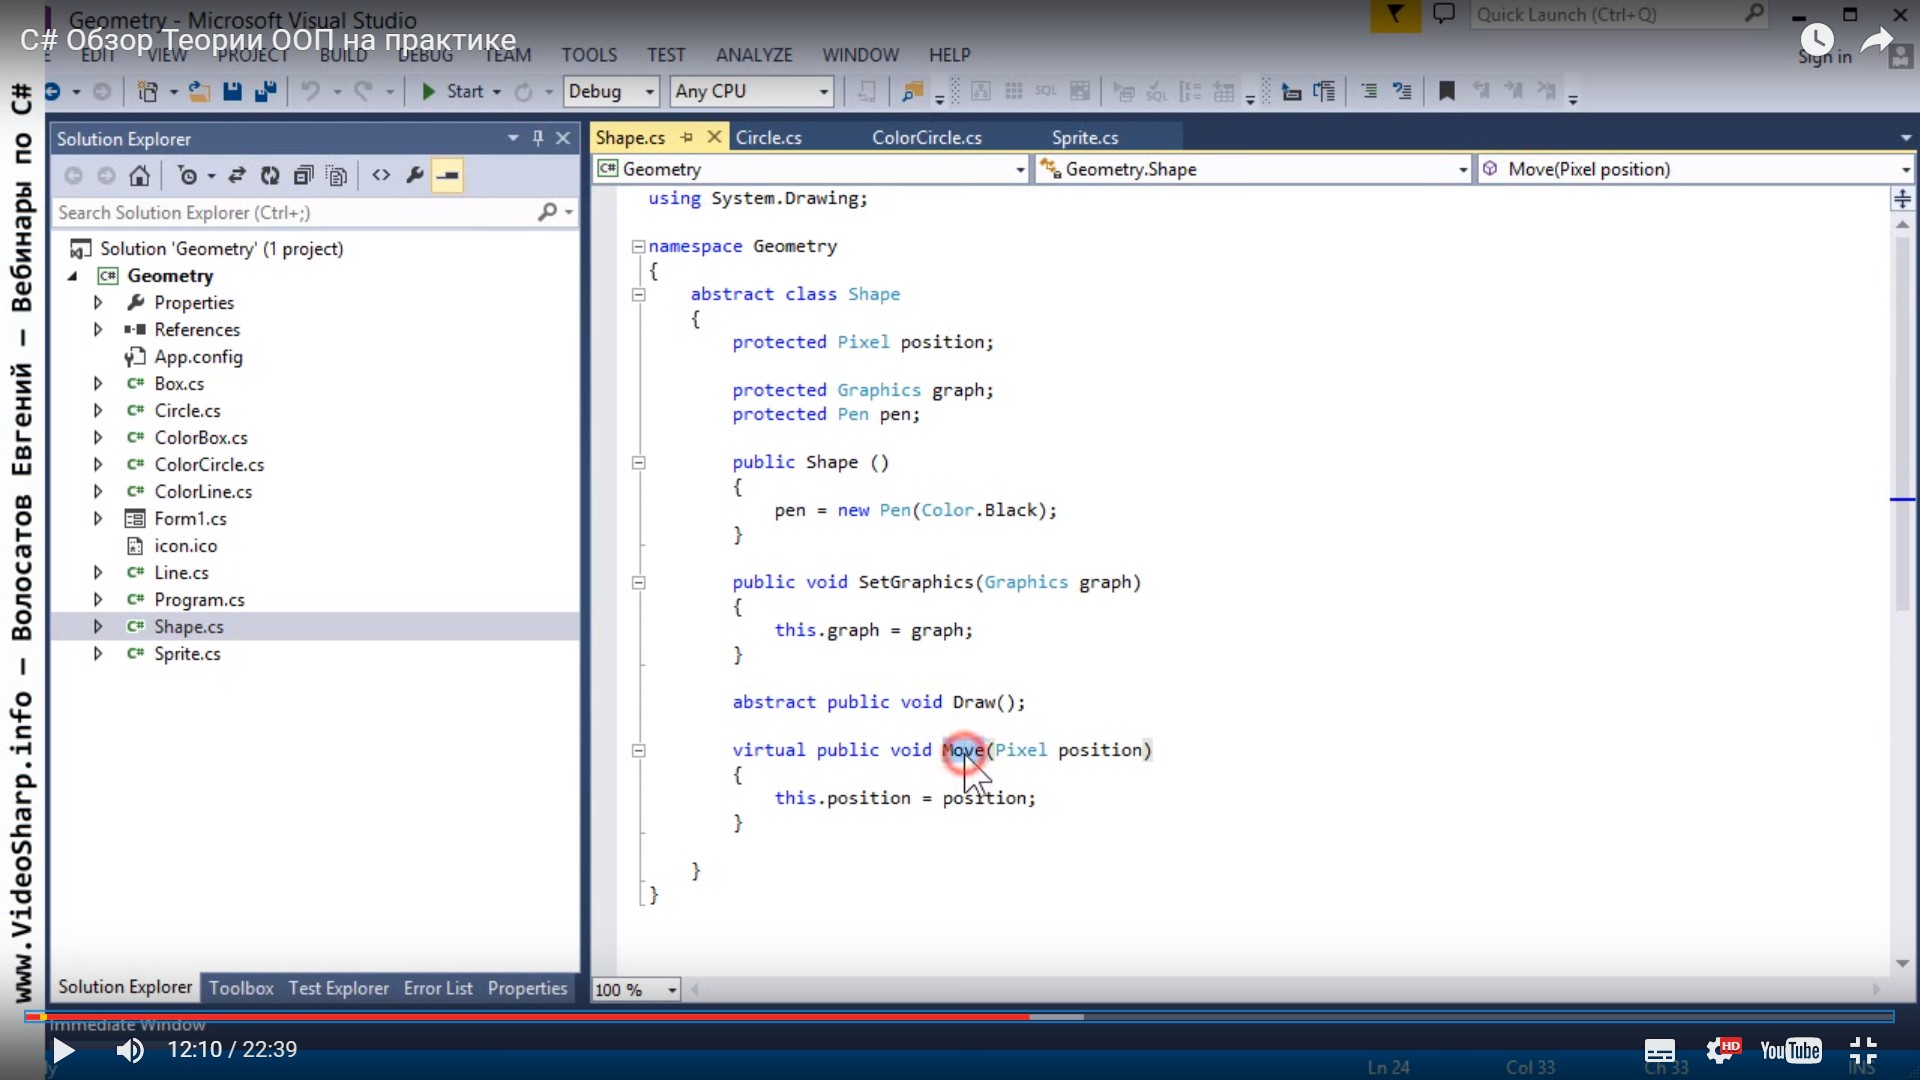Click the Save floppy disk icon
Image resolution: width=1920 pixels, height=1080 pixels.
[232, 91]
